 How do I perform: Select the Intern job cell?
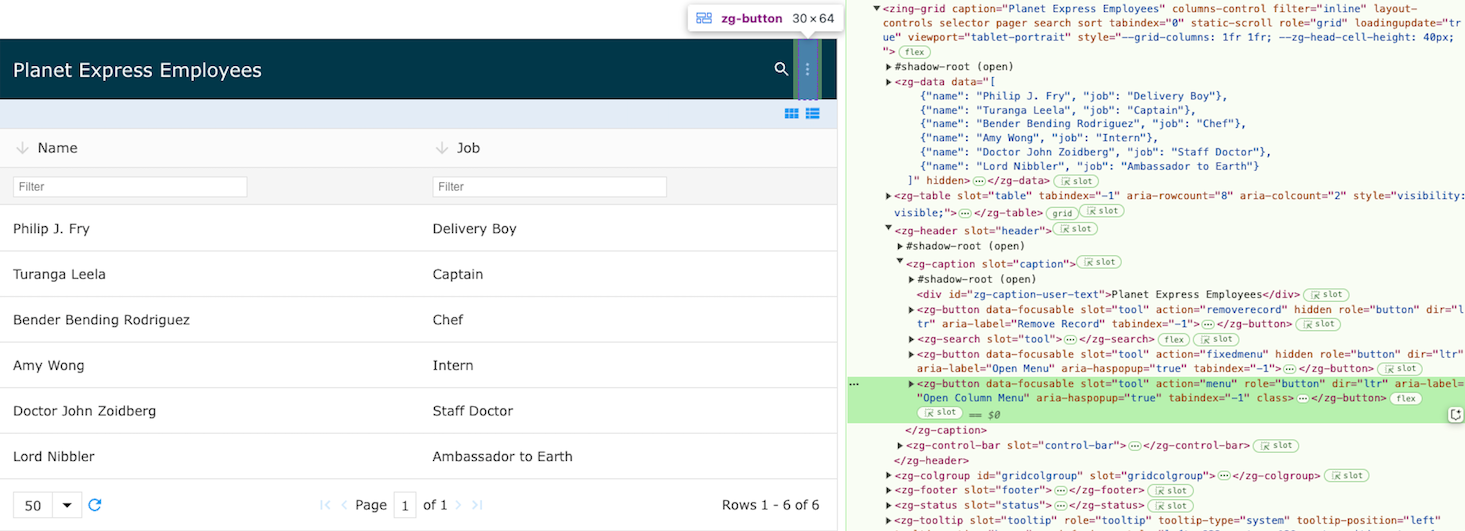click(628, 365)
